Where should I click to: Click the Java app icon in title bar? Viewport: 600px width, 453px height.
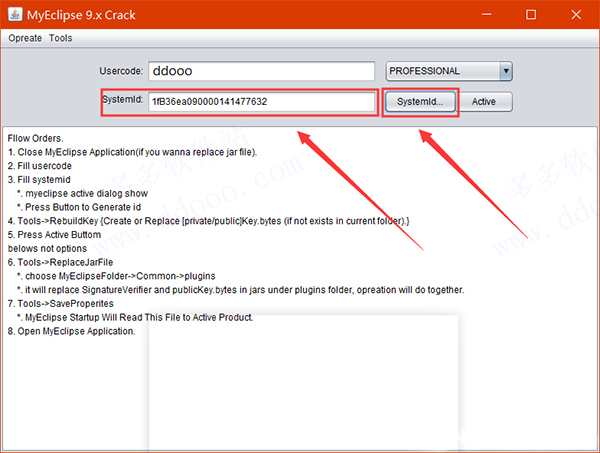[x=15, y=15]
